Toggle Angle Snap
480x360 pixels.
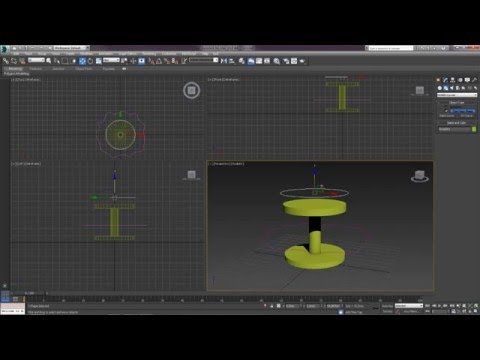159,61
